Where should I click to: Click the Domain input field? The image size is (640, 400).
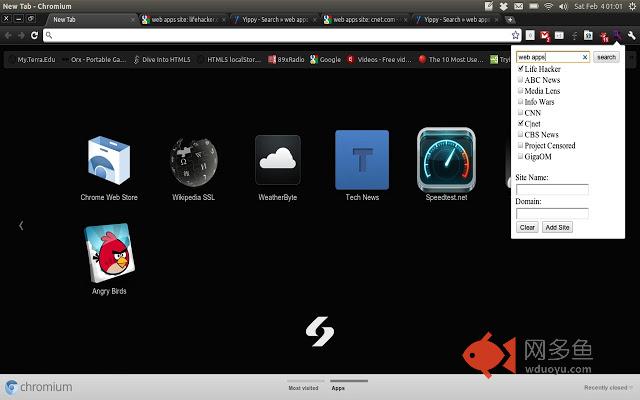552,213
